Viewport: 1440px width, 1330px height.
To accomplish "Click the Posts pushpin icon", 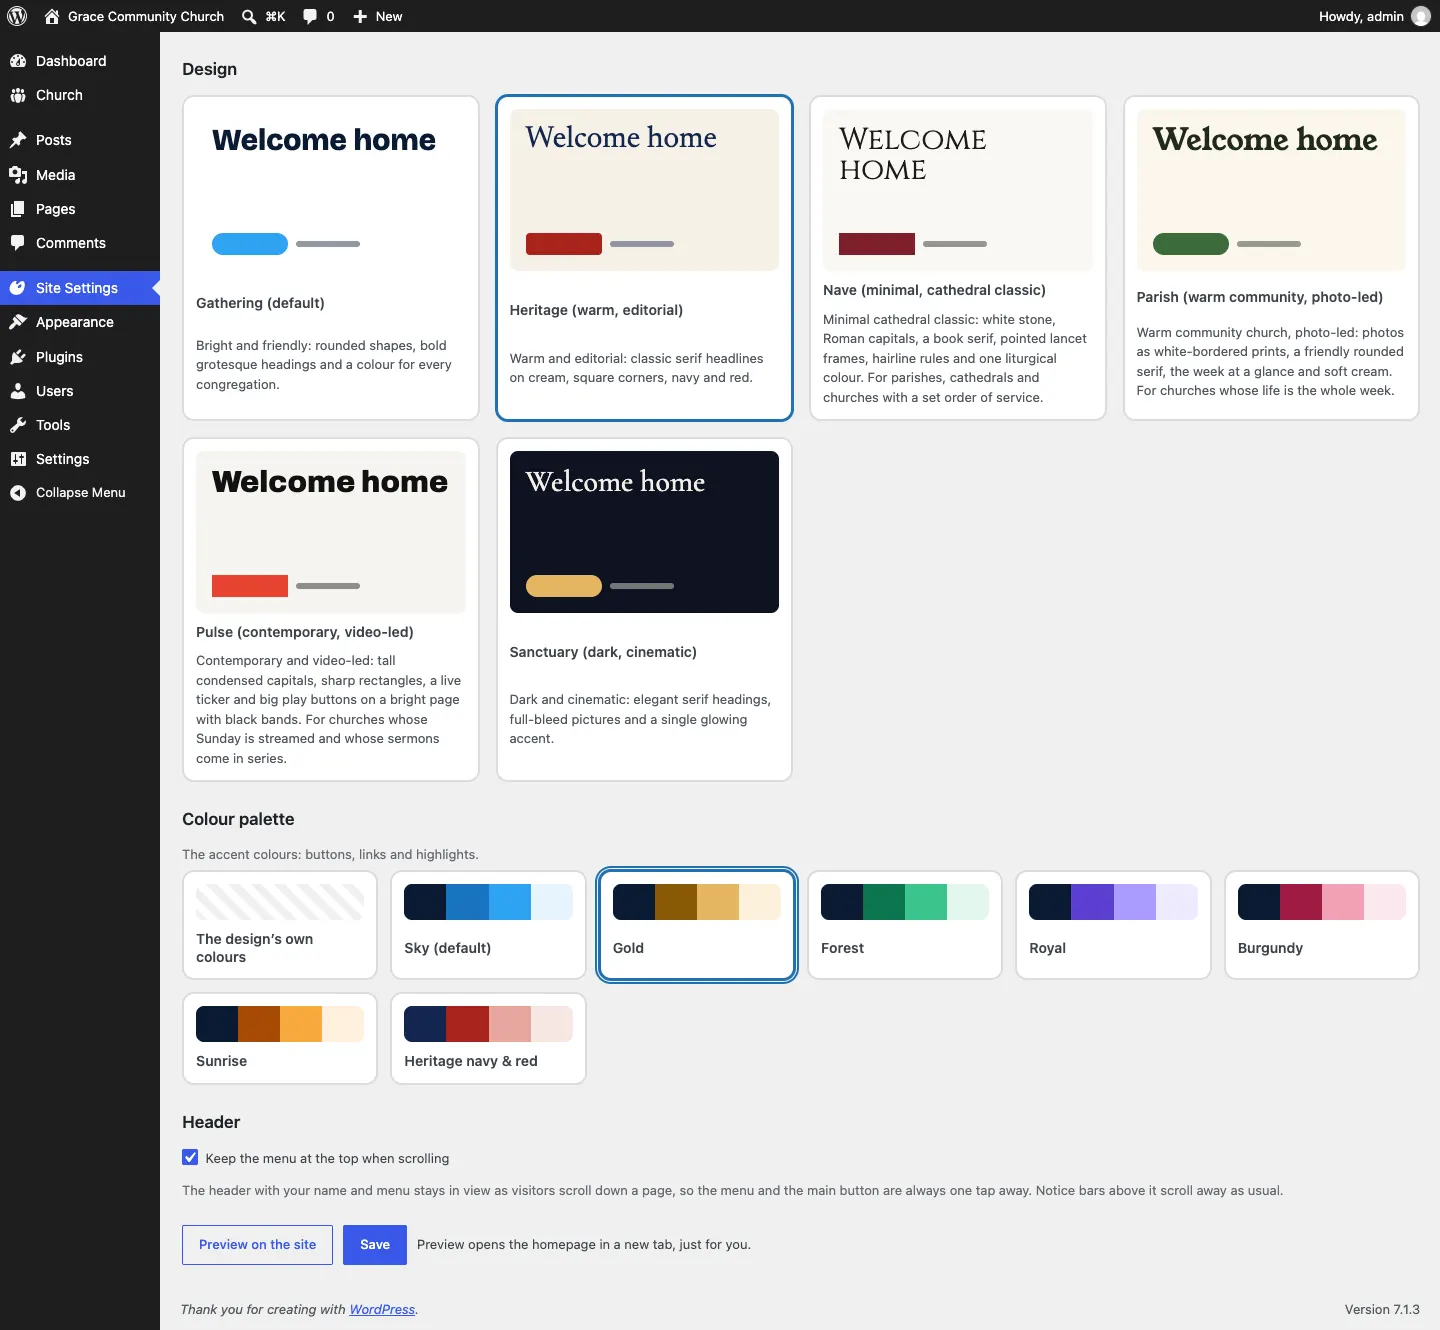I will pyautogui.click(x=18, y=140).
